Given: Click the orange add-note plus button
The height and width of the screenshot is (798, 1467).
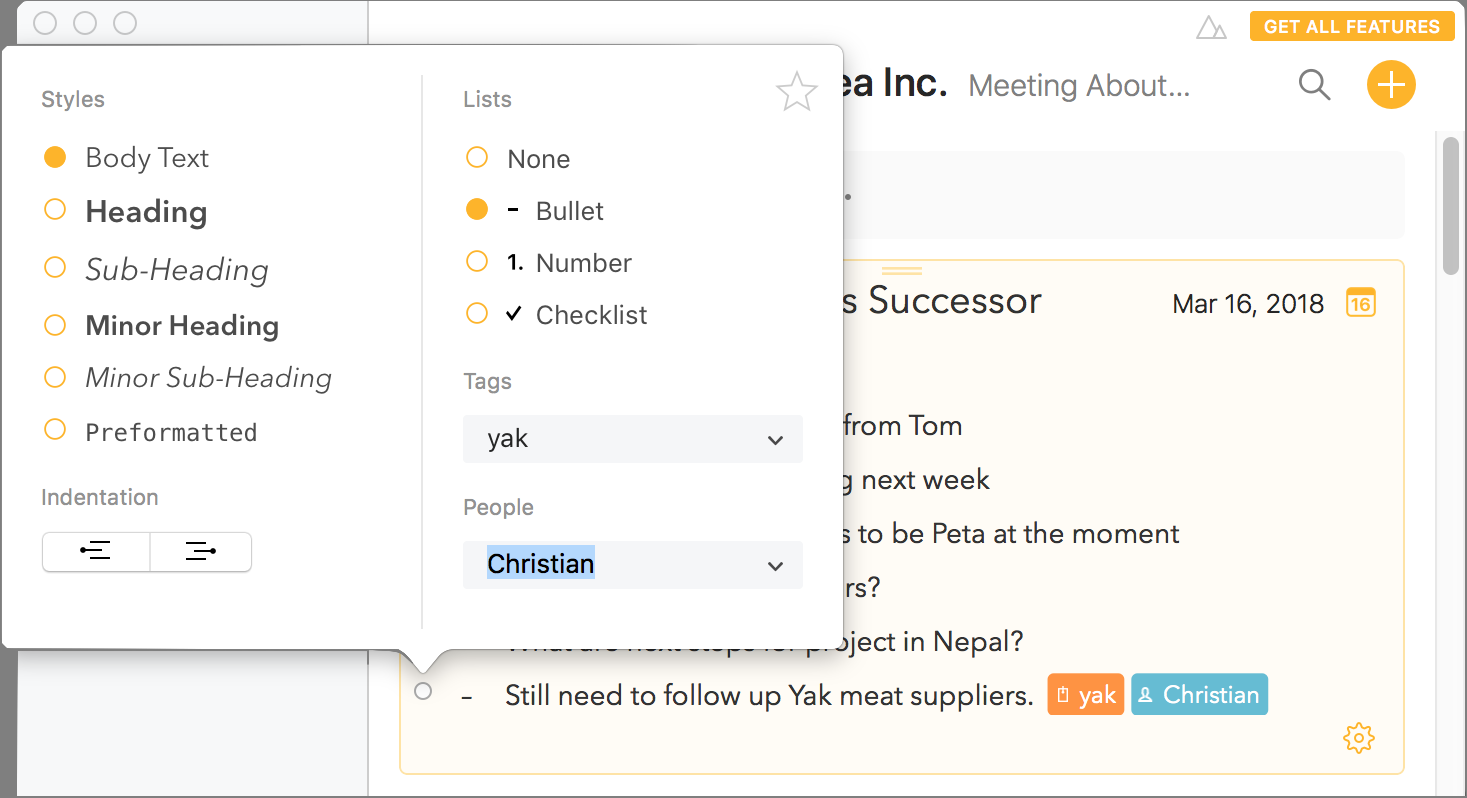Looking at the screenshot, I should tap(1391, 85).
